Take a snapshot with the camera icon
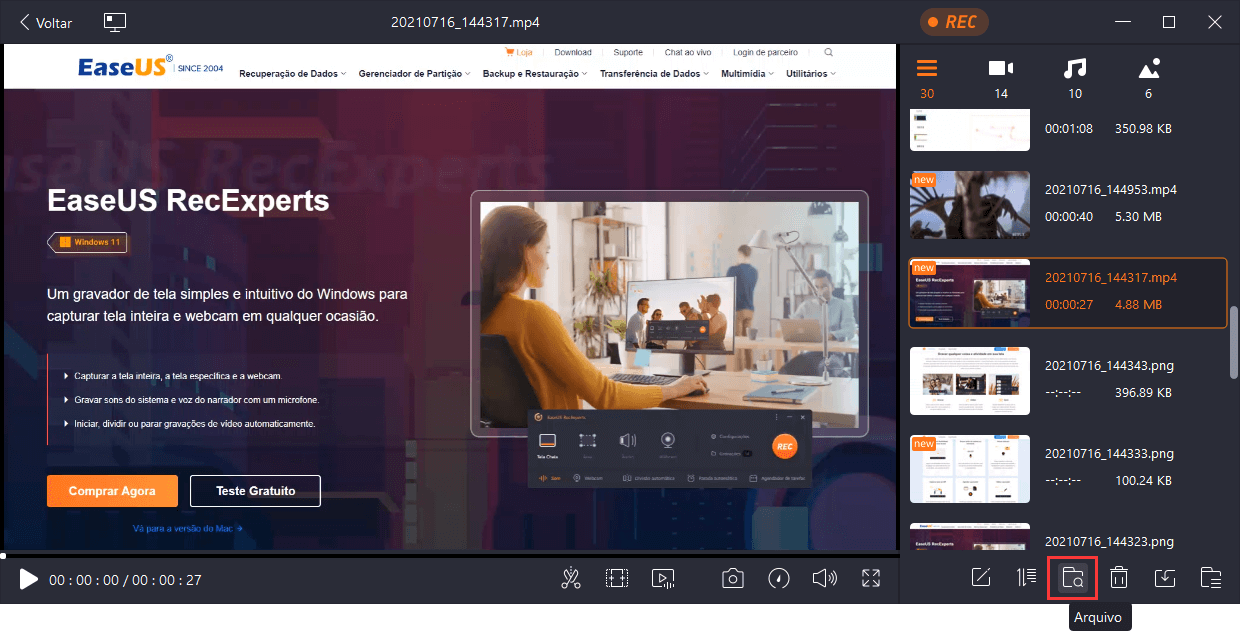 coord(733,578)
